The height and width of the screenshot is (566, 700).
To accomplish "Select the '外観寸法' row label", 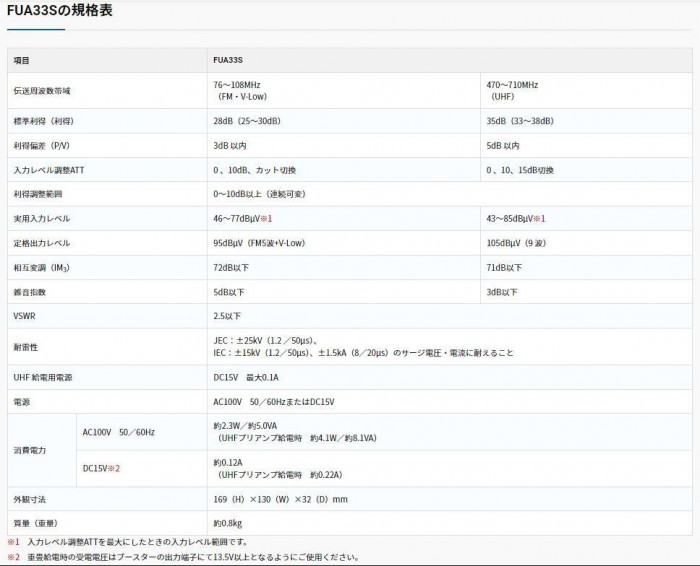I will click(x=29, y=499).
